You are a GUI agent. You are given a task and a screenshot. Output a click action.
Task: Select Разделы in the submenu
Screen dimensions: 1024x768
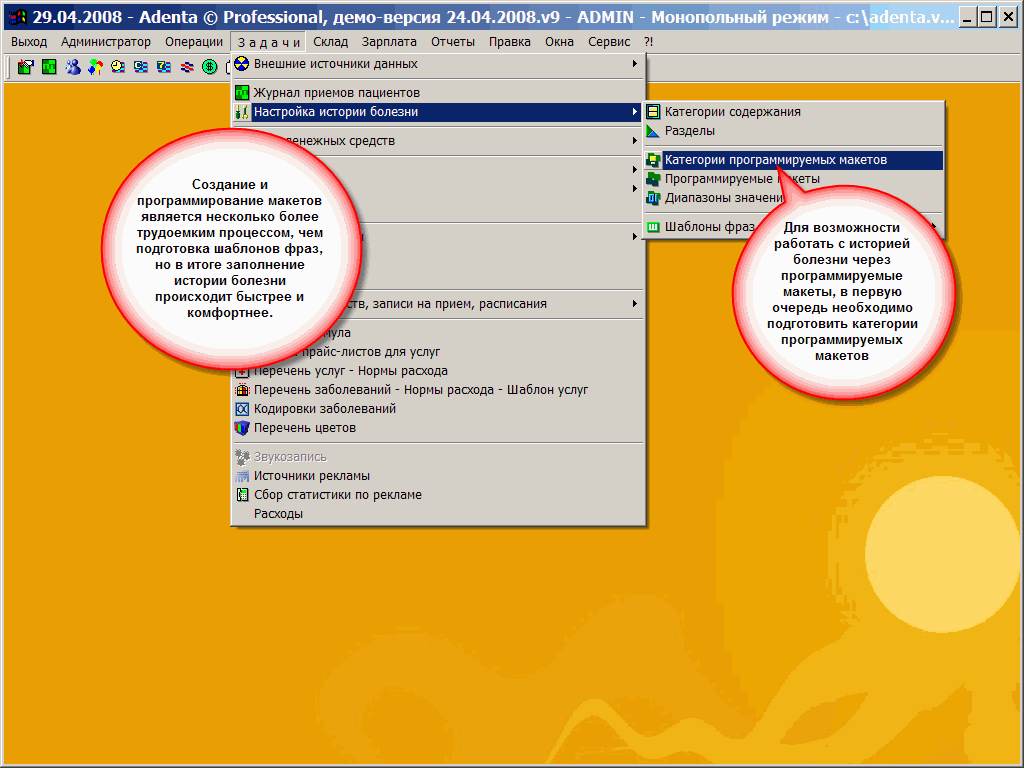(x=690, y=131)
